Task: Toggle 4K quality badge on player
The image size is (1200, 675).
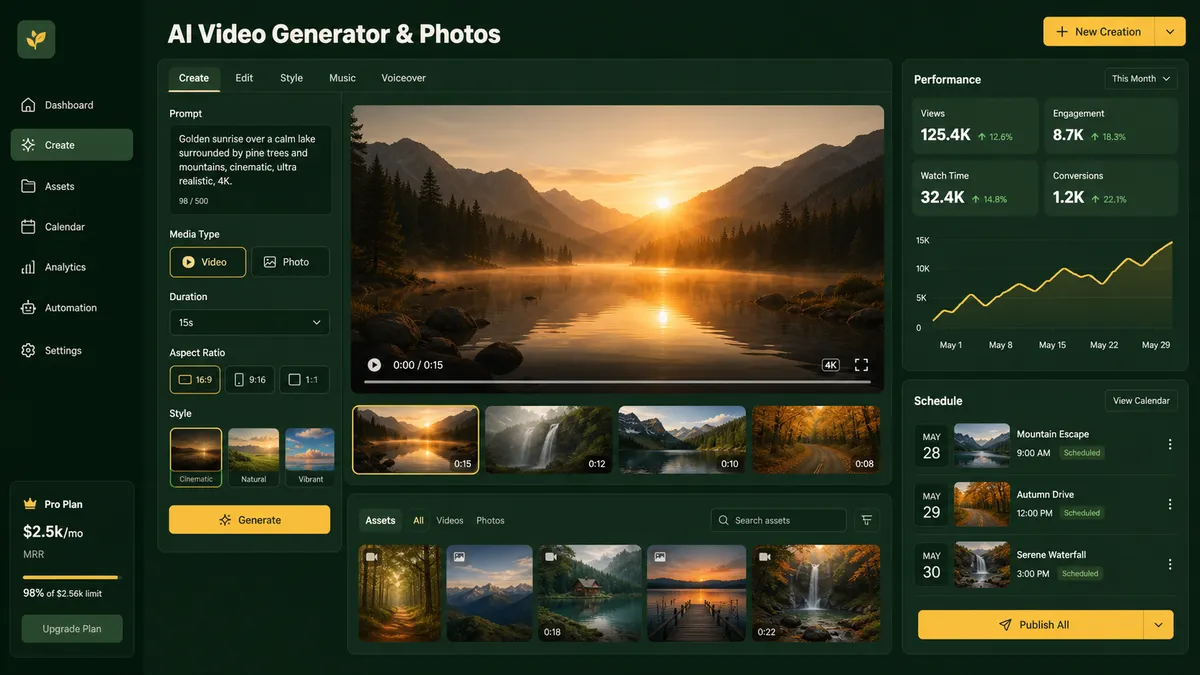Action: pyautogui.click(x=830, y=365)
